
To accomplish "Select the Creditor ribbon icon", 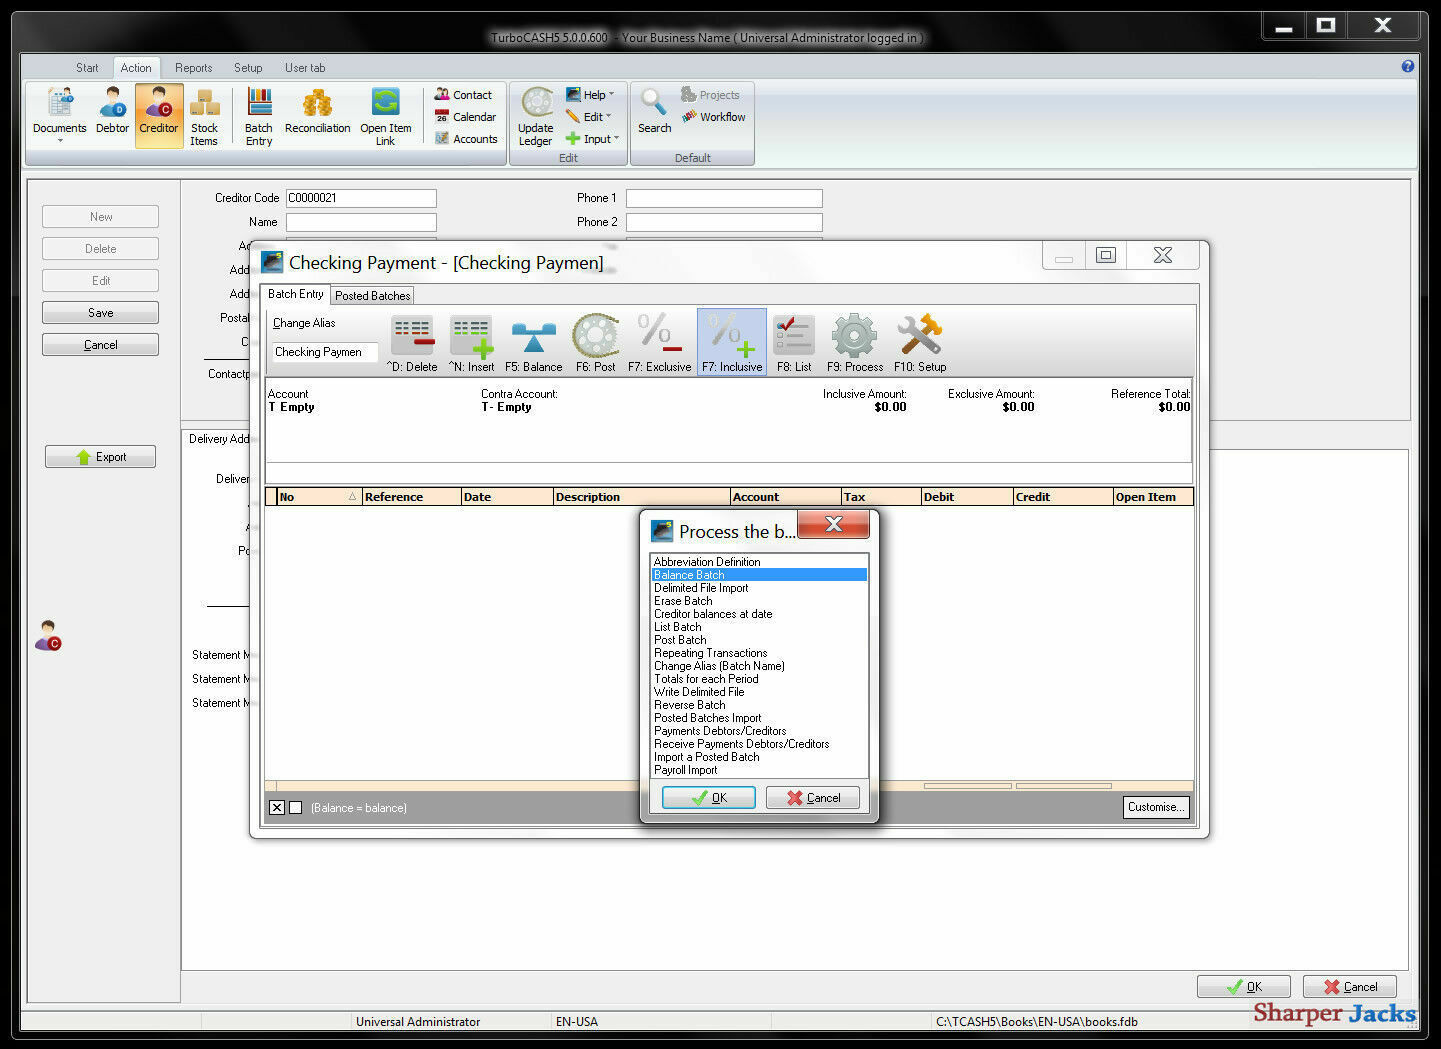I will pos(159,115).
